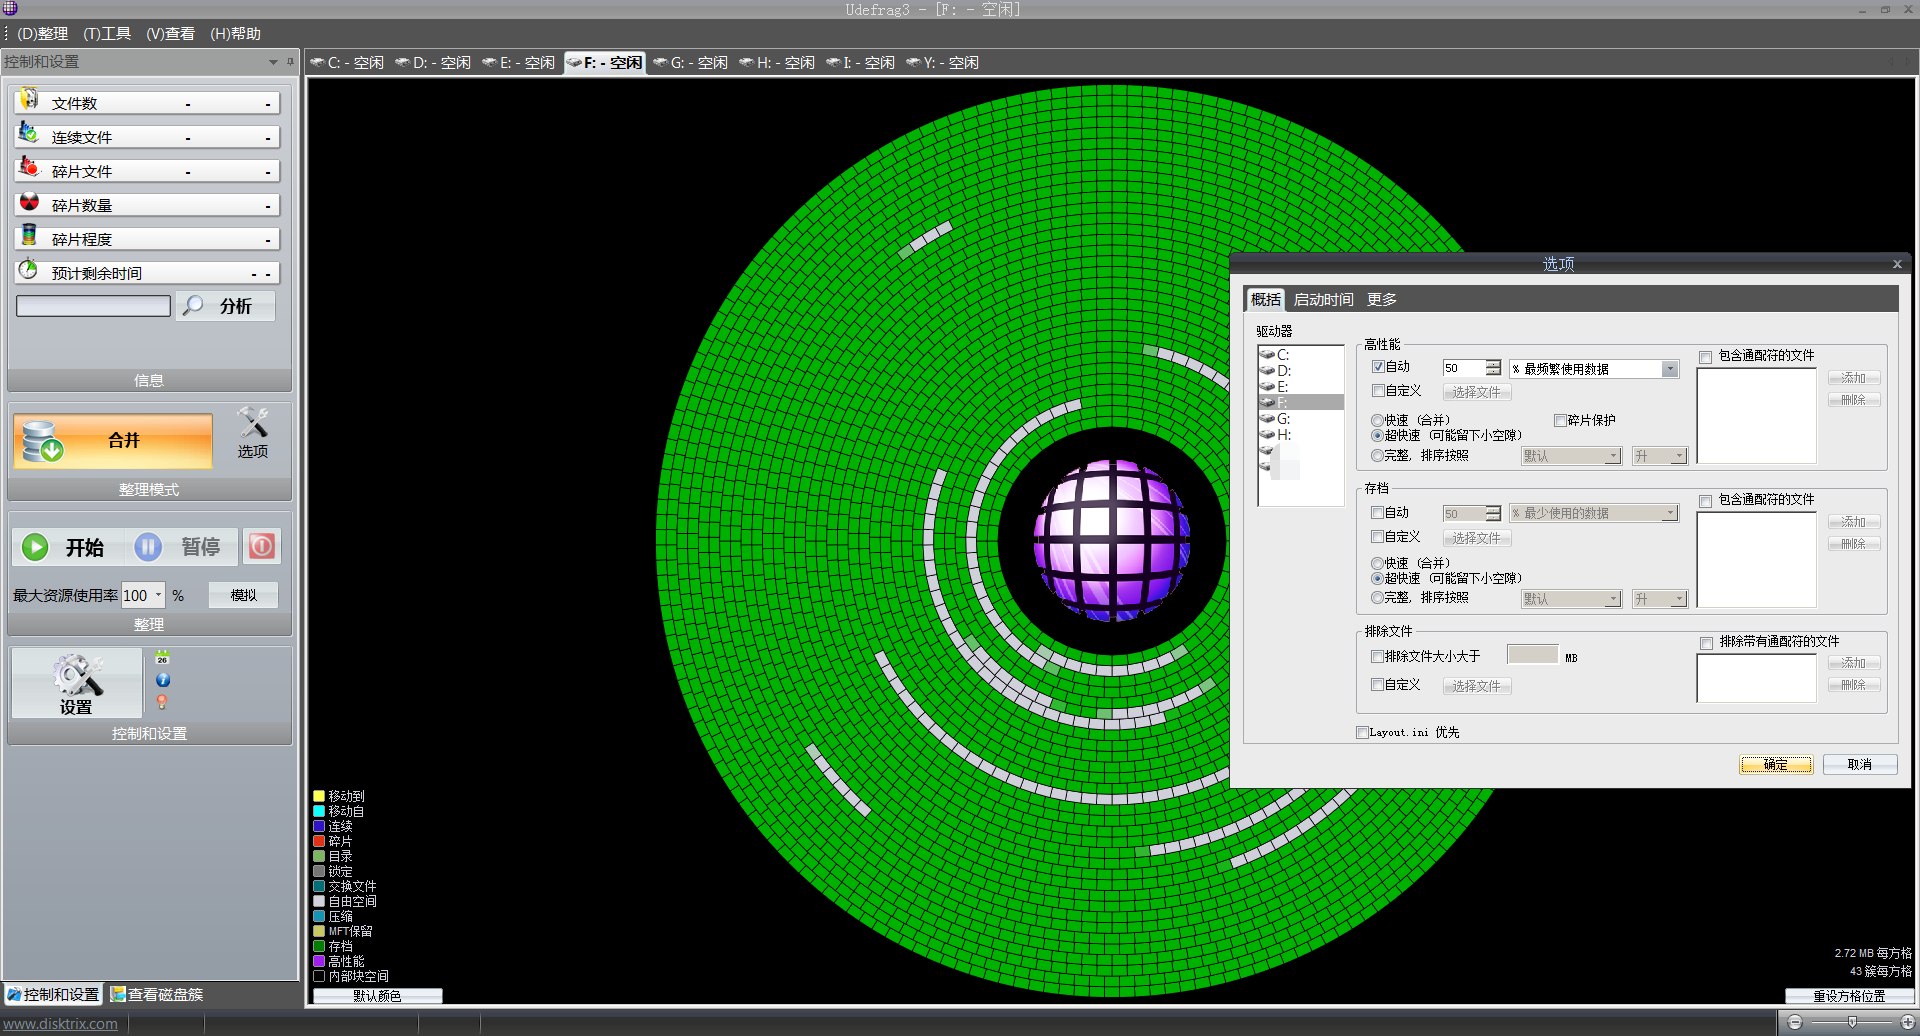This screenshot has height=1036, width=1920.
Task: Click the red stop/power icon
Action: pyautogui.click(x=261, y=546)
